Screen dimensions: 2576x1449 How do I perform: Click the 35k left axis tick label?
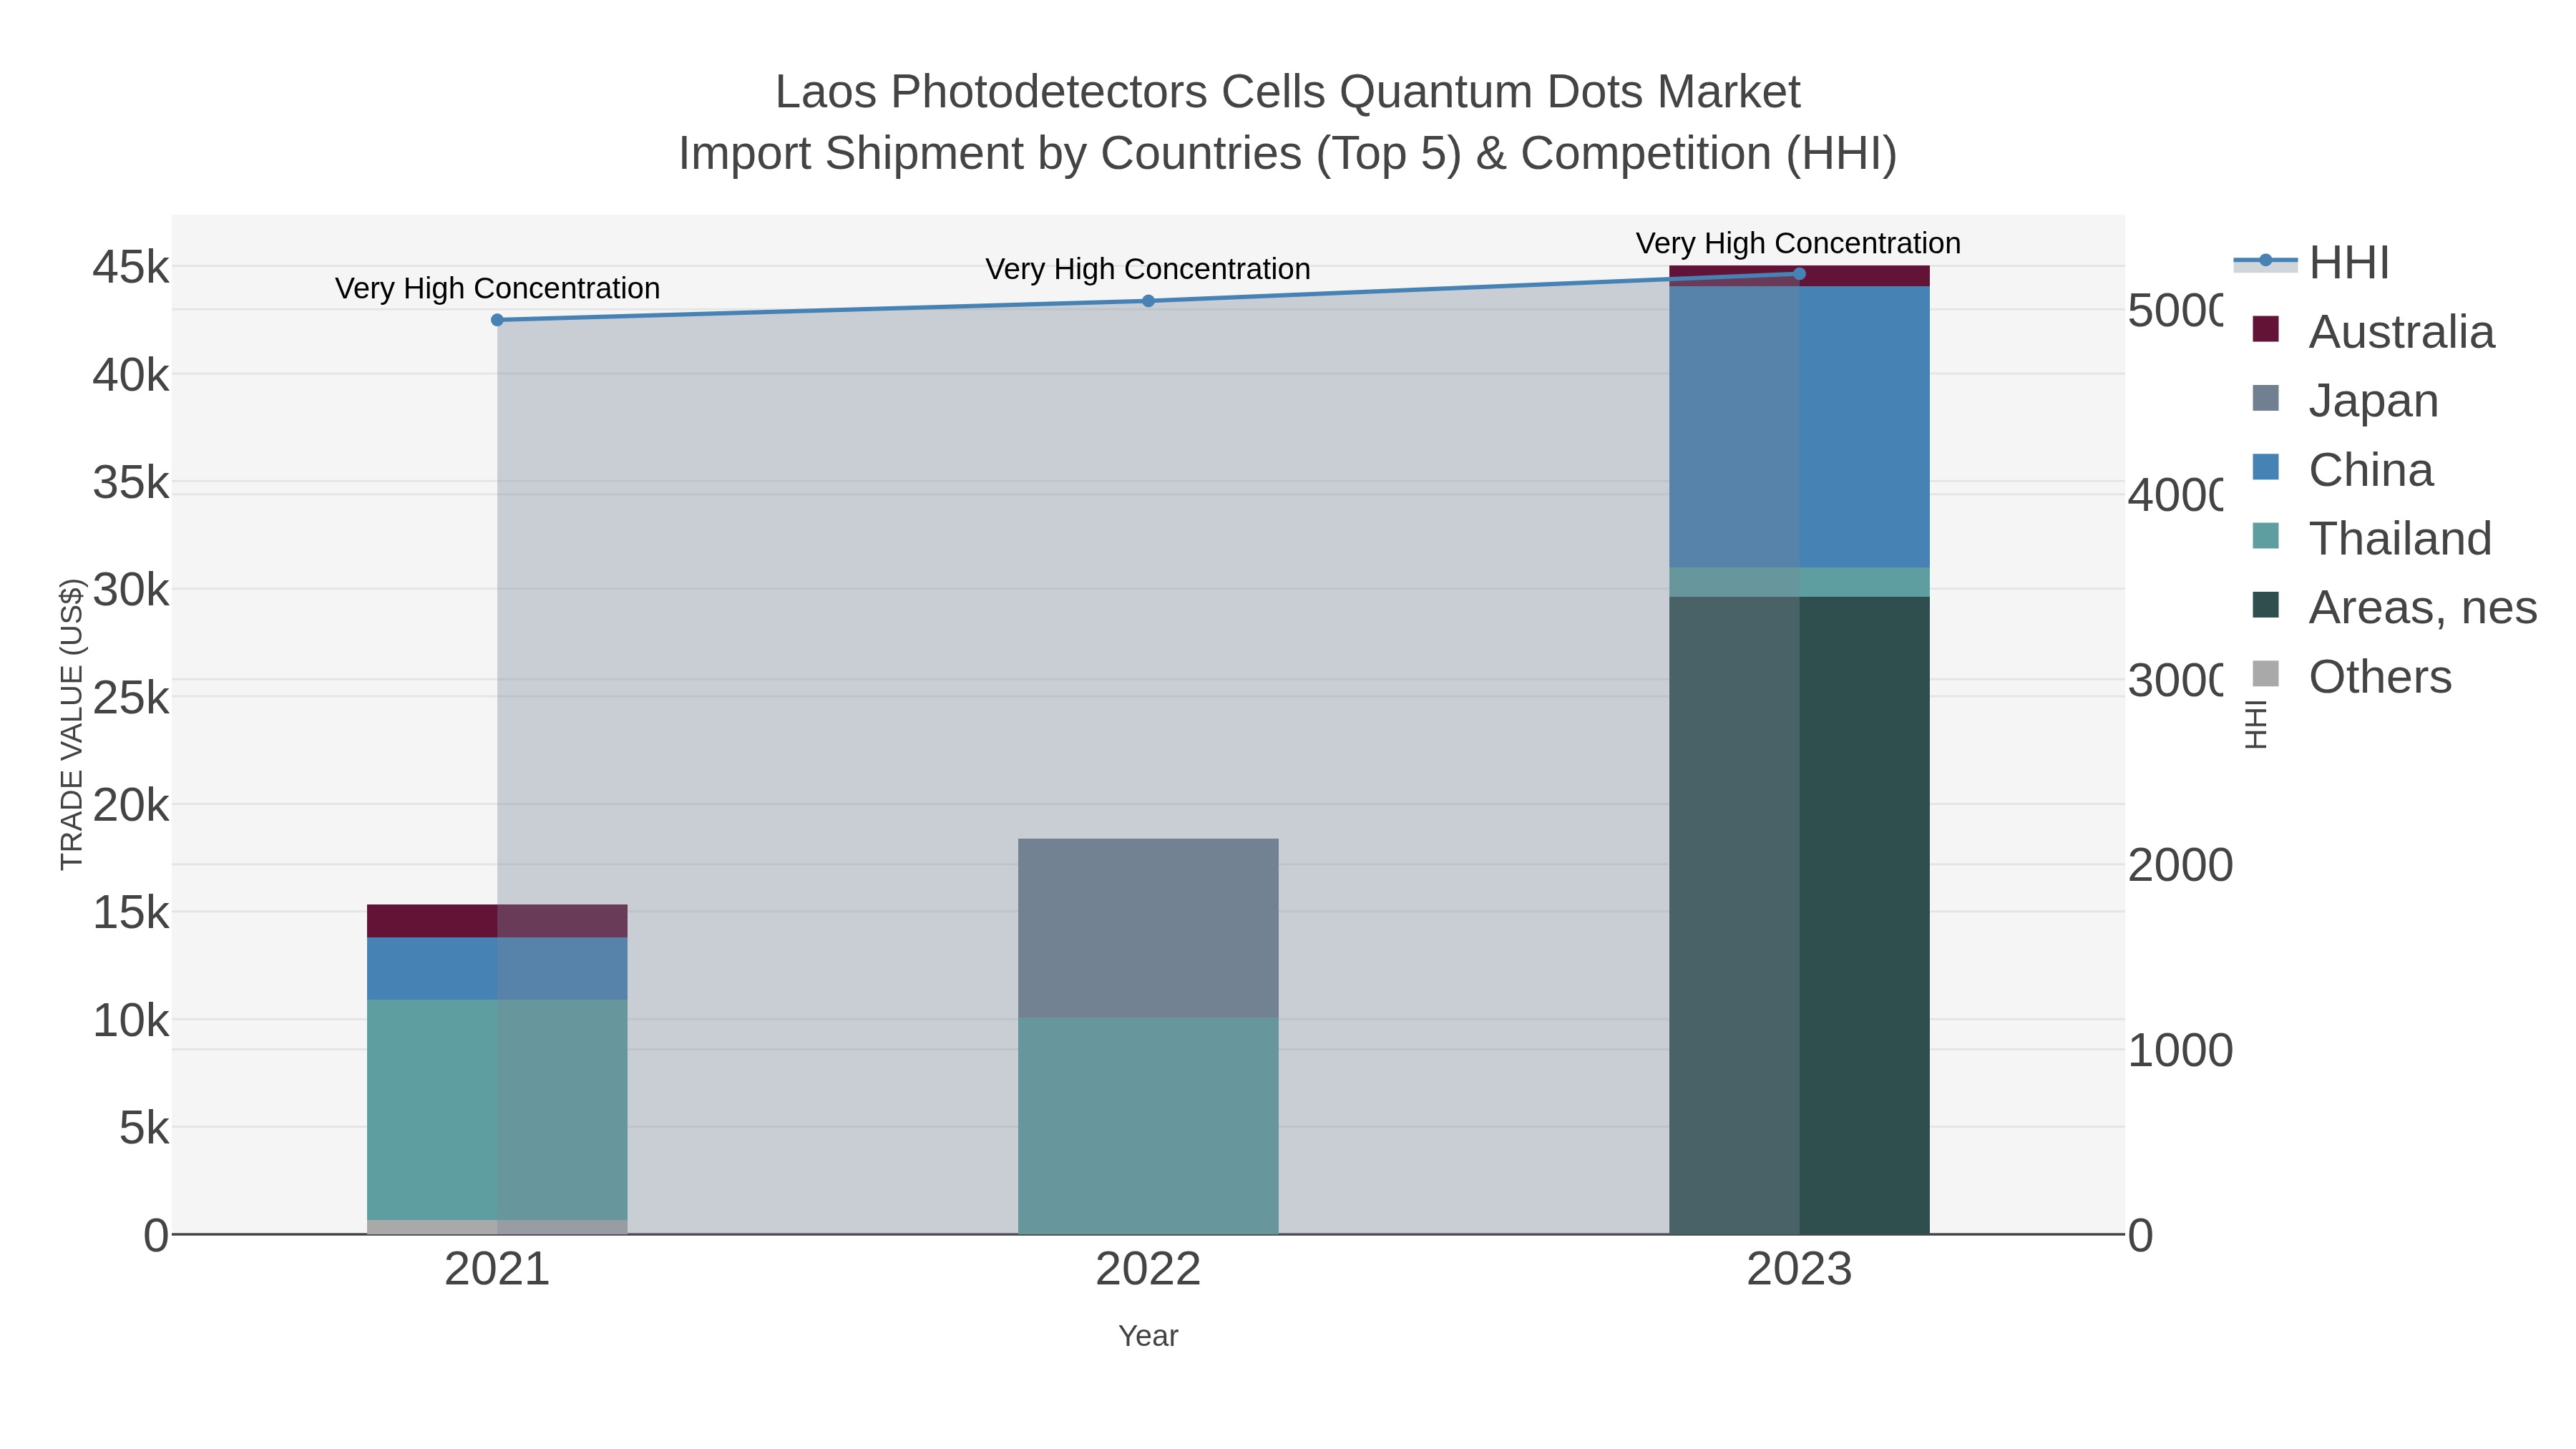point(131,483)
